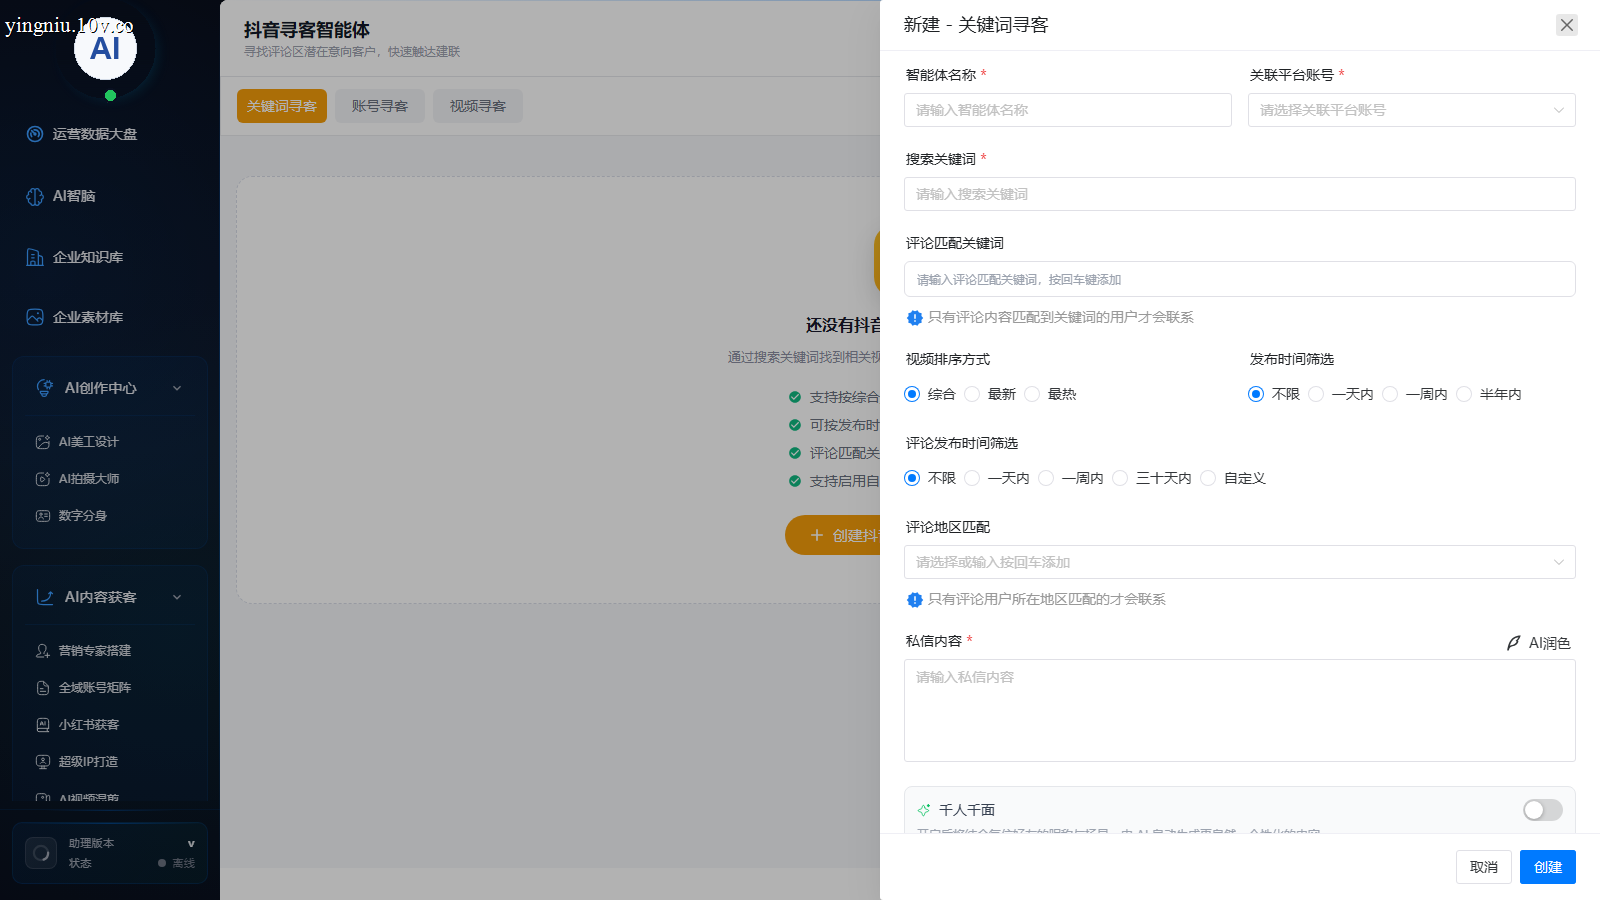Screen dimensions: 1600x900
Task: Open the 评论地区匹配 dropdown
Action: 1240,562
